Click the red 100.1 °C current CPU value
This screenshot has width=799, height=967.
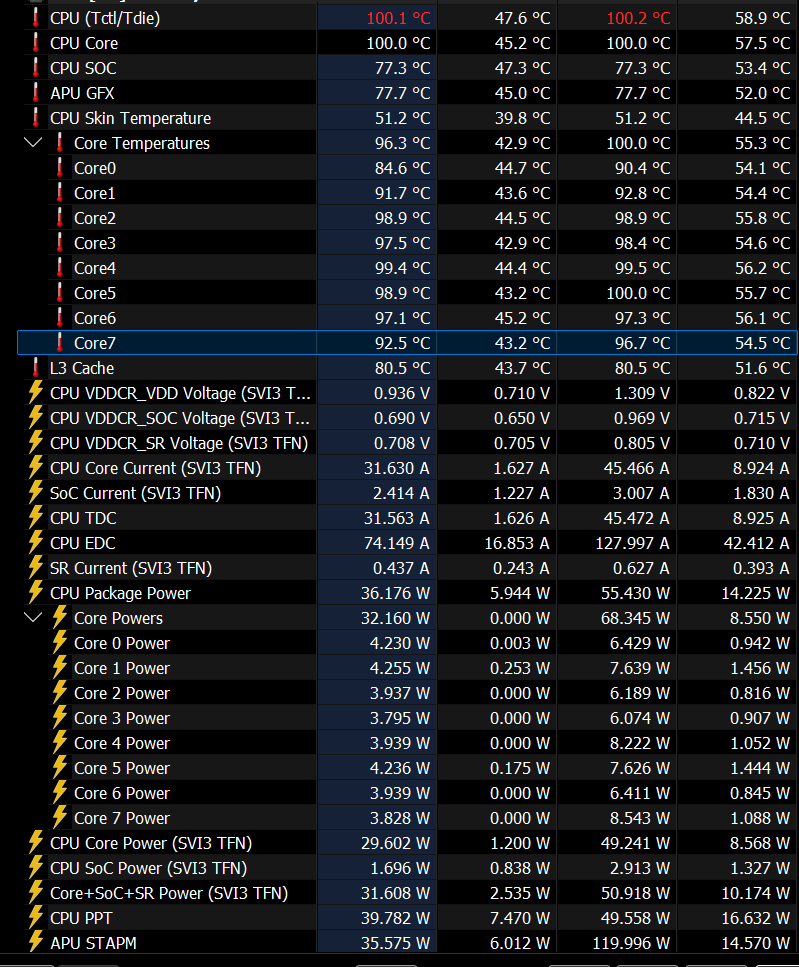coord(398,18)
